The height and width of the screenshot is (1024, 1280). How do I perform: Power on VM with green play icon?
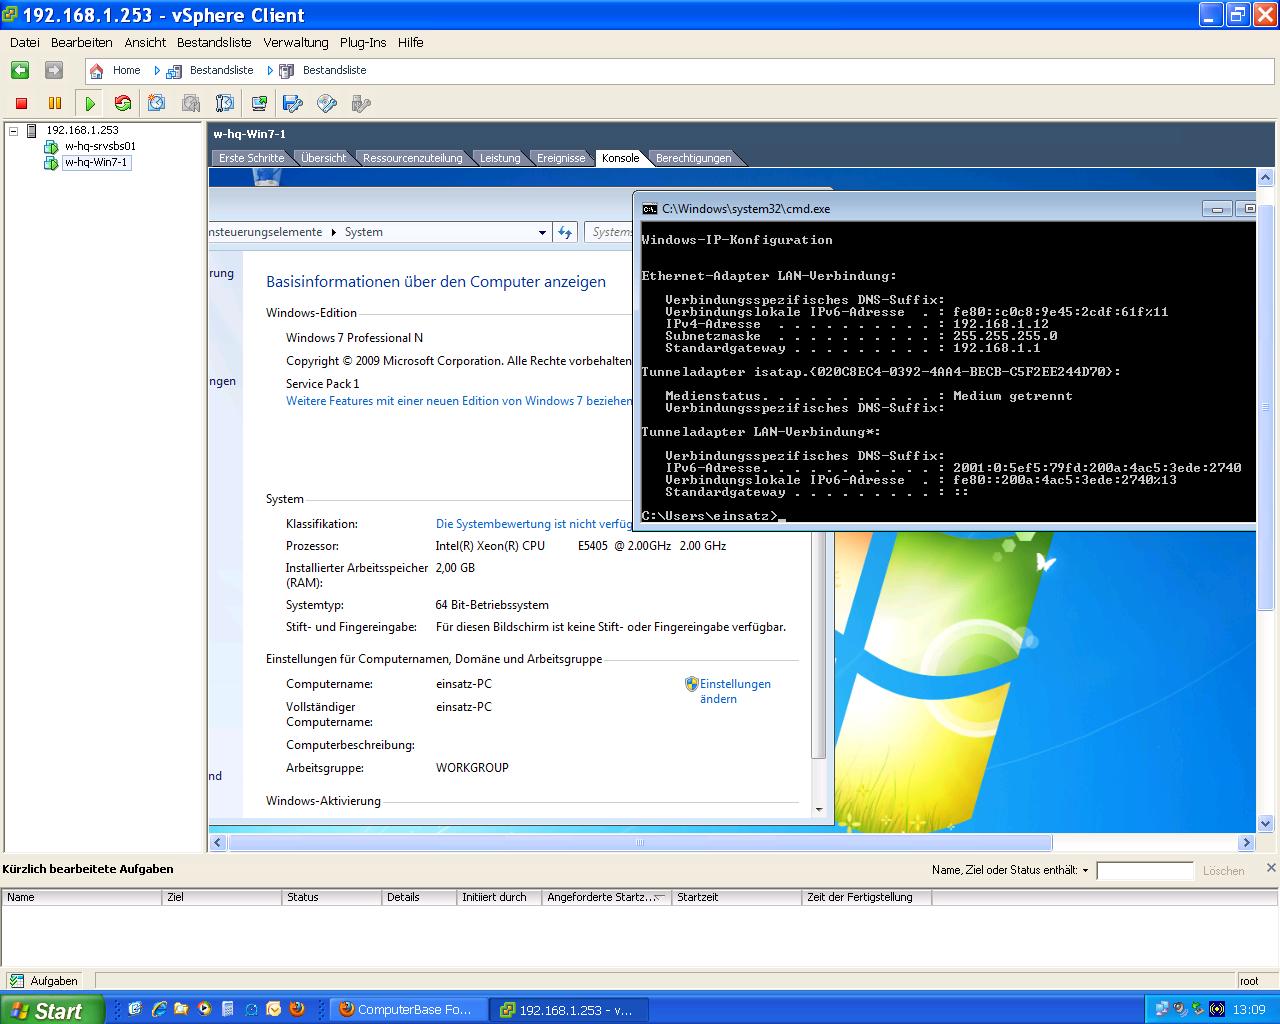click(90, 103)
